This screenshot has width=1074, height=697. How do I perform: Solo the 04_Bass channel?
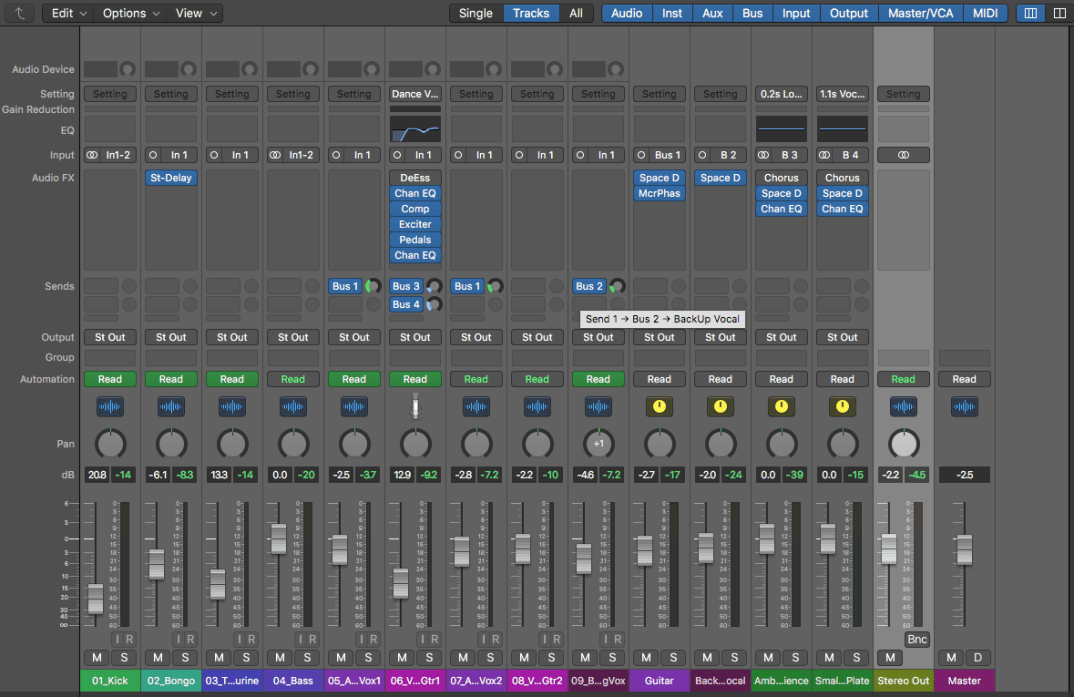click(306, 657)
